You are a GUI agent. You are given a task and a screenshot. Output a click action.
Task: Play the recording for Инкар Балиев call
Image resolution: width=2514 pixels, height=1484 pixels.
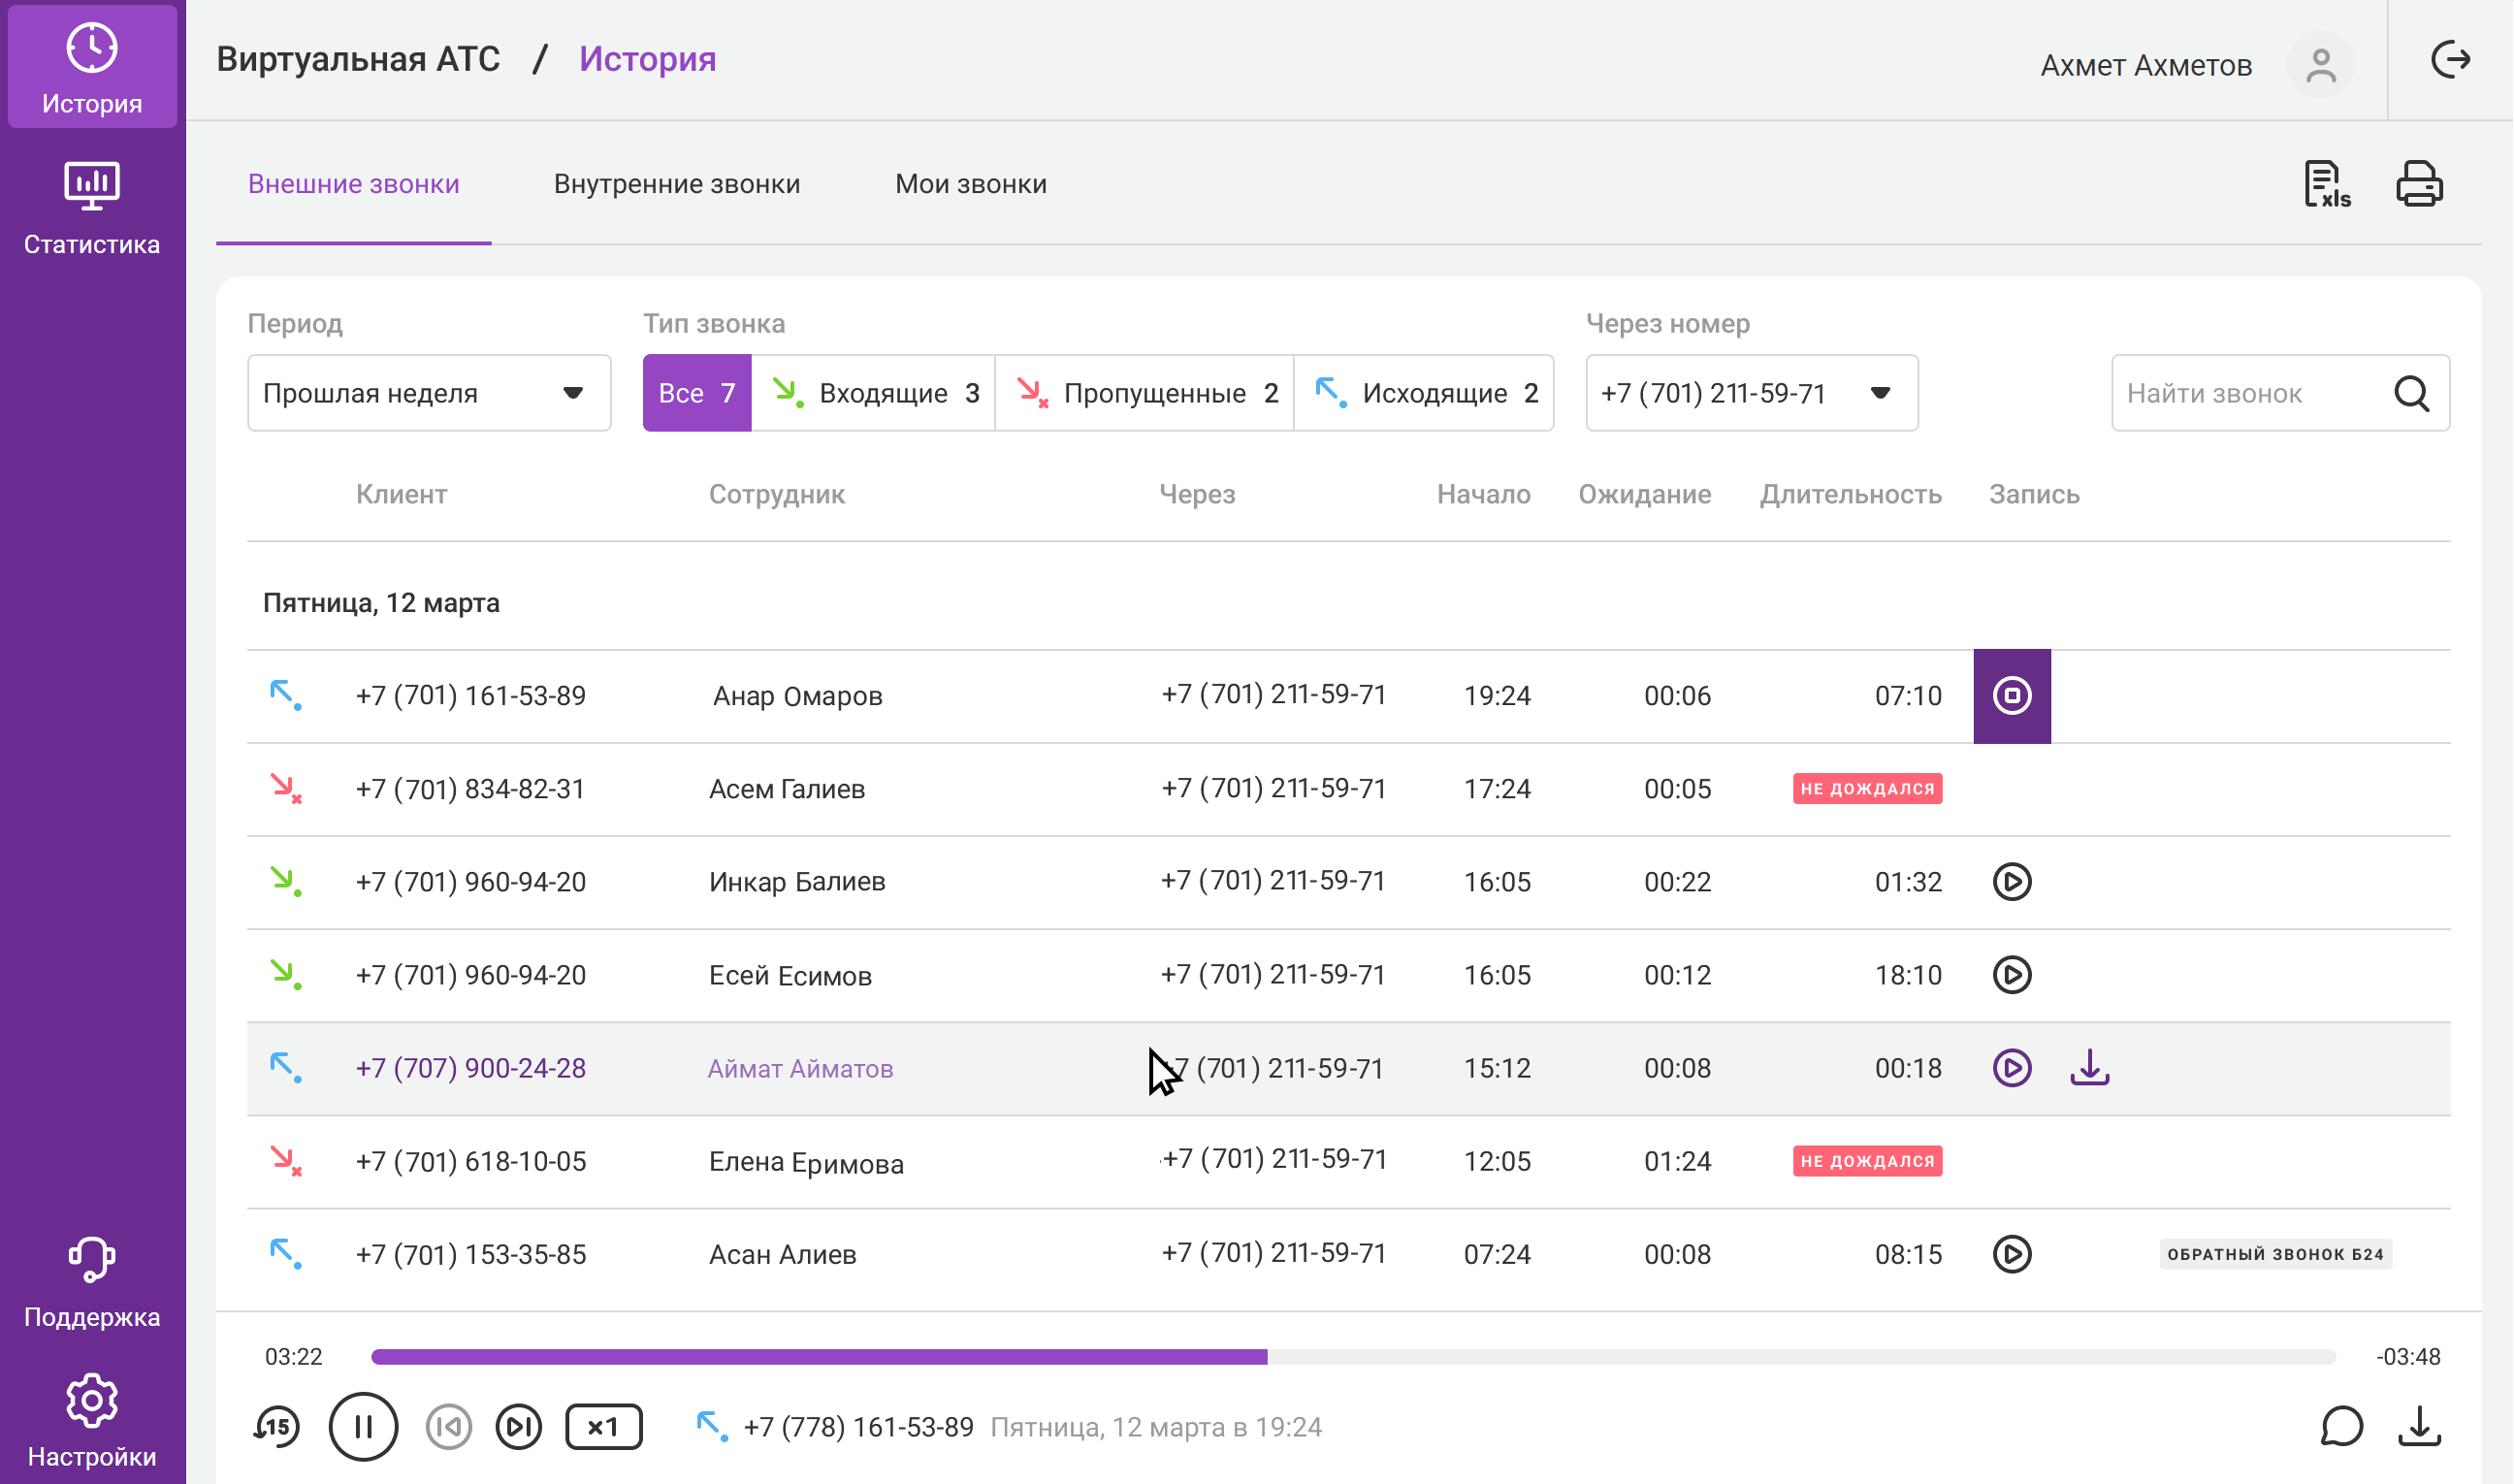(2012, 882)
